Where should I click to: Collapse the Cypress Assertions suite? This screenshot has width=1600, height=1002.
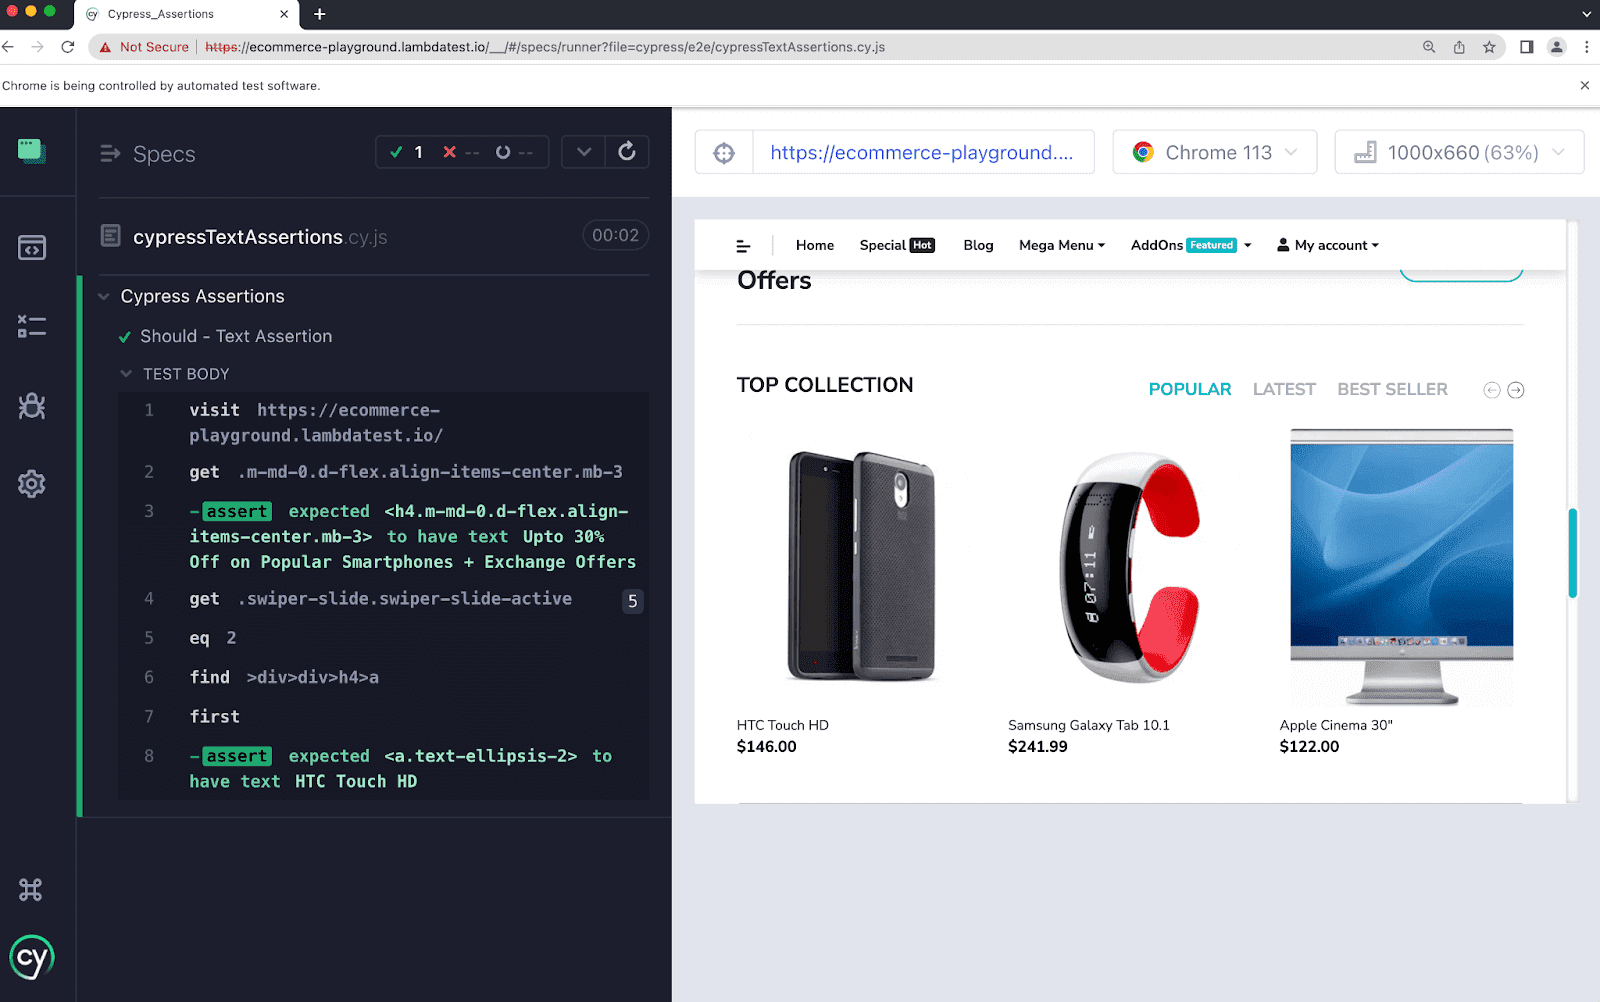104,297
